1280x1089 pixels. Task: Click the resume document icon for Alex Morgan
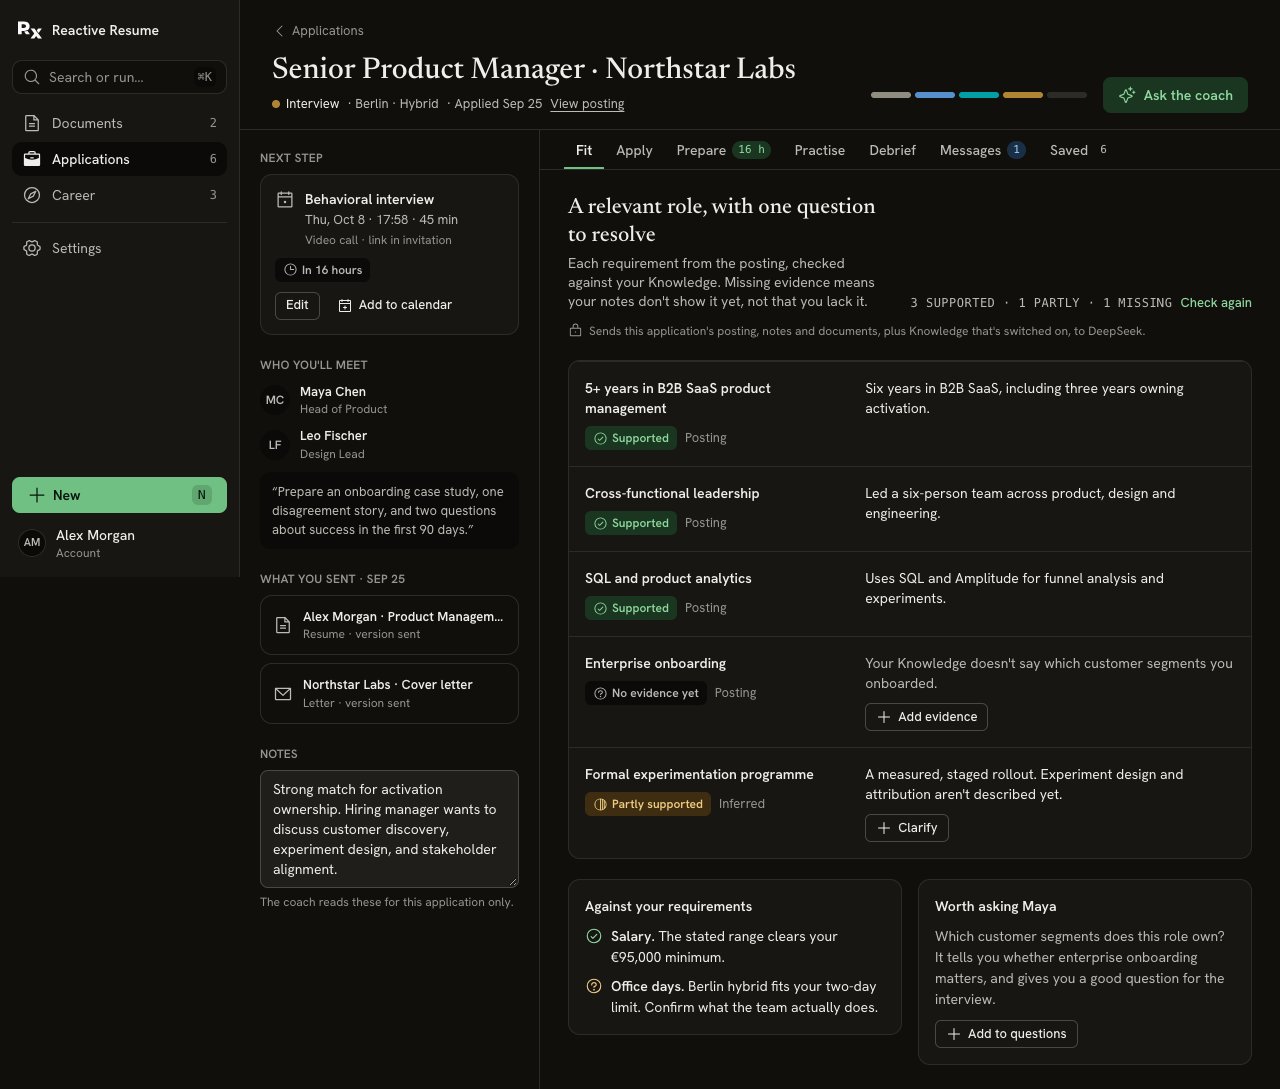point(283,625)
